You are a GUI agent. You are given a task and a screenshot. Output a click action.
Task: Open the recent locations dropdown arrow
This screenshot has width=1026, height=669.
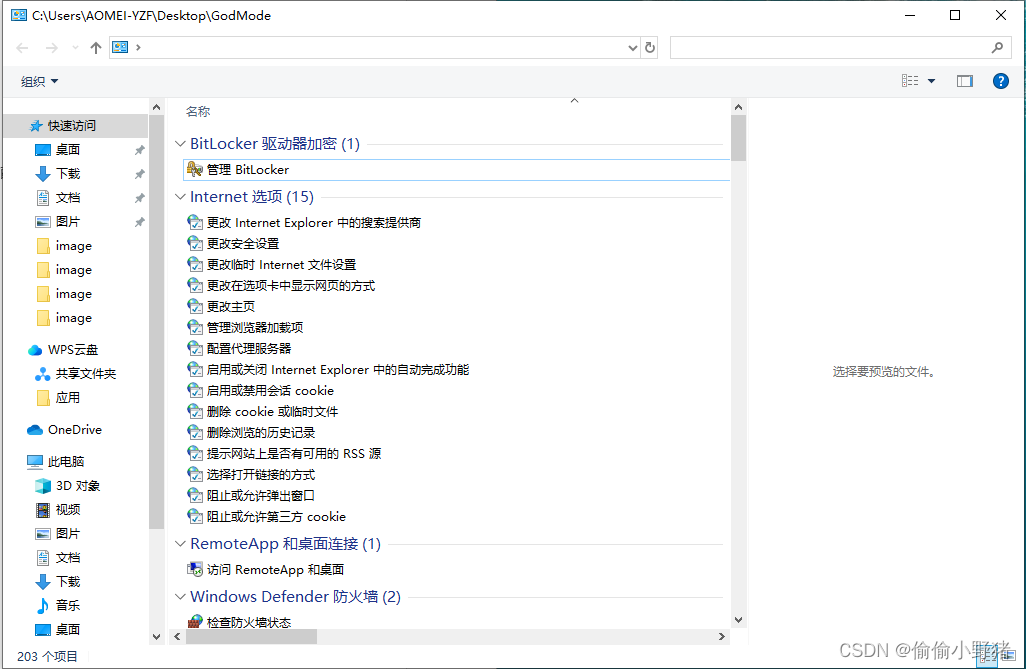point(75,47)
